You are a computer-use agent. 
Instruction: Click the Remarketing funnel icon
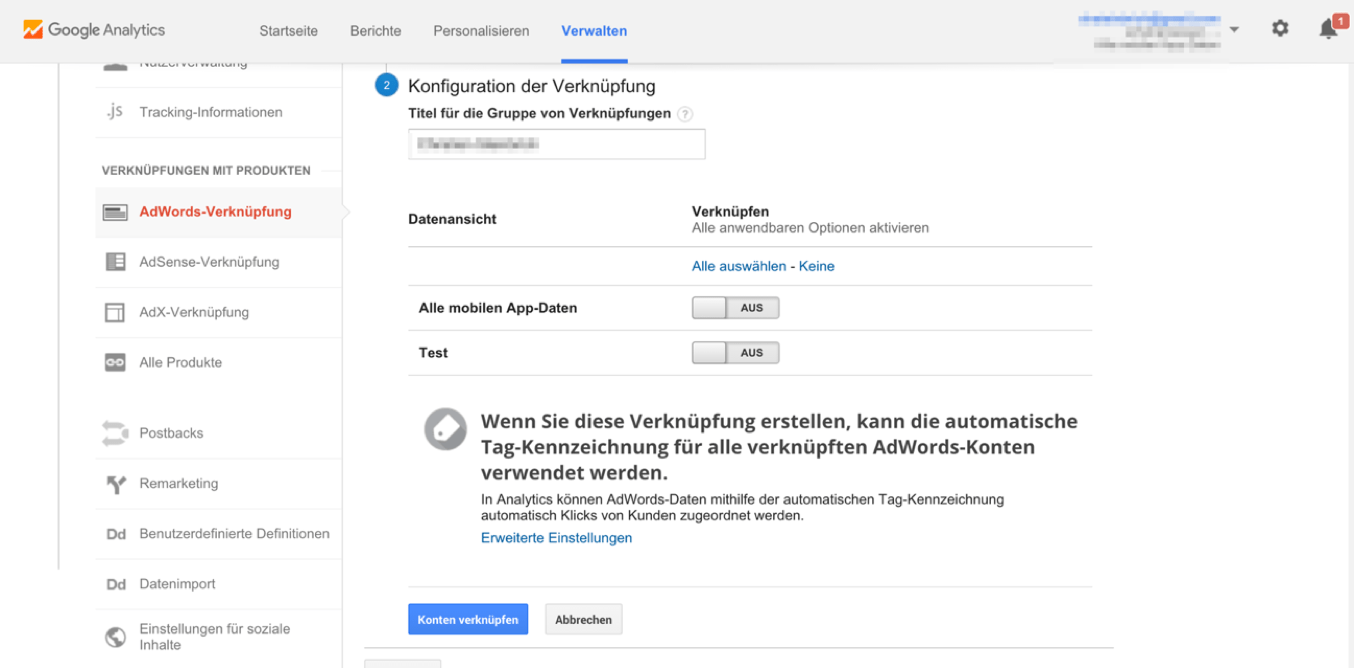tap(115, 484)
